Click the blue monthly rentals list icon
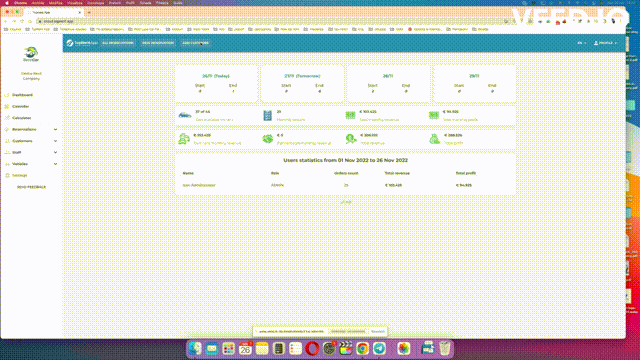640x360 pixels. [x=267, y=116]
